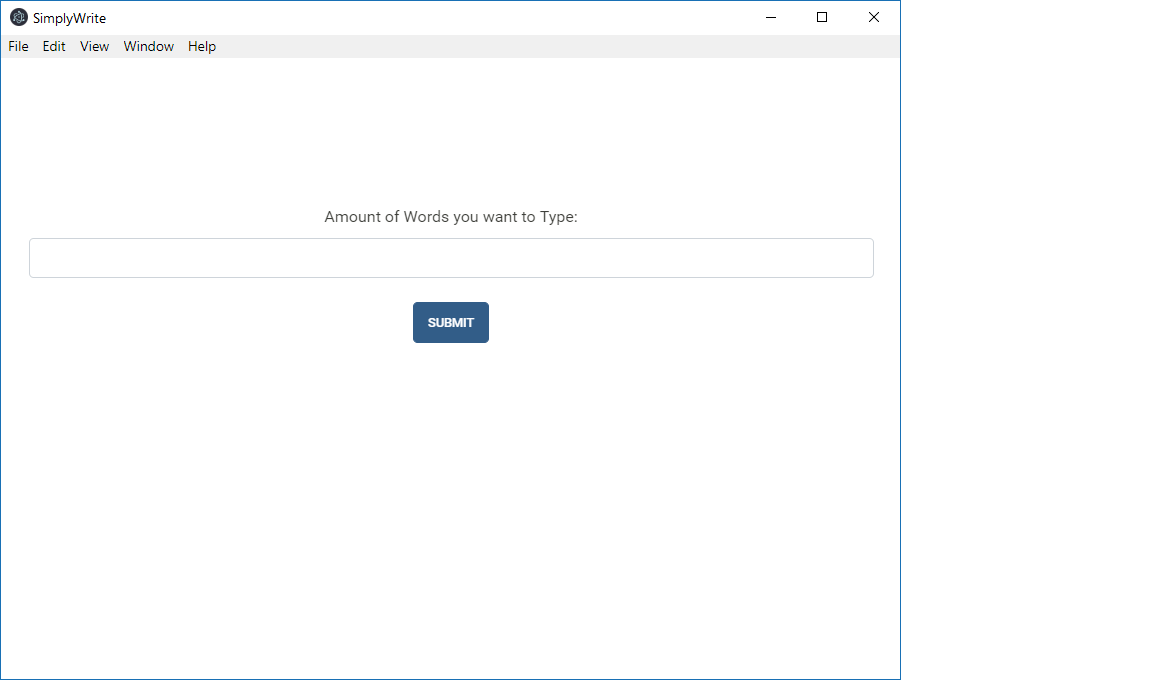Minimize the SimplyWrite window
Screen dimensions: 1152x680
(x=771, y=18)
